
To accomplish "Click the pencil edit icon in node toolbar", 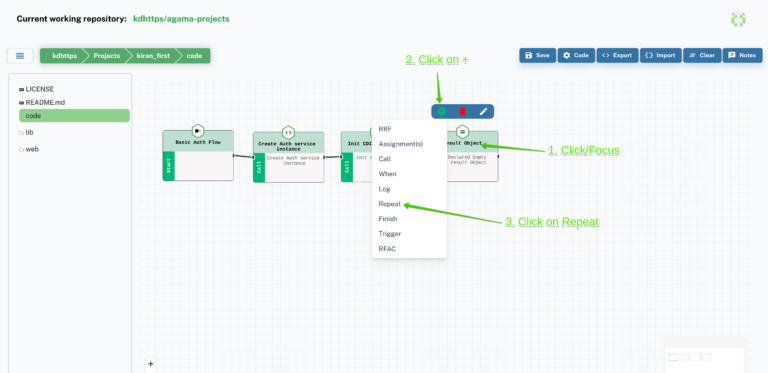I will (x=483, y=112).
